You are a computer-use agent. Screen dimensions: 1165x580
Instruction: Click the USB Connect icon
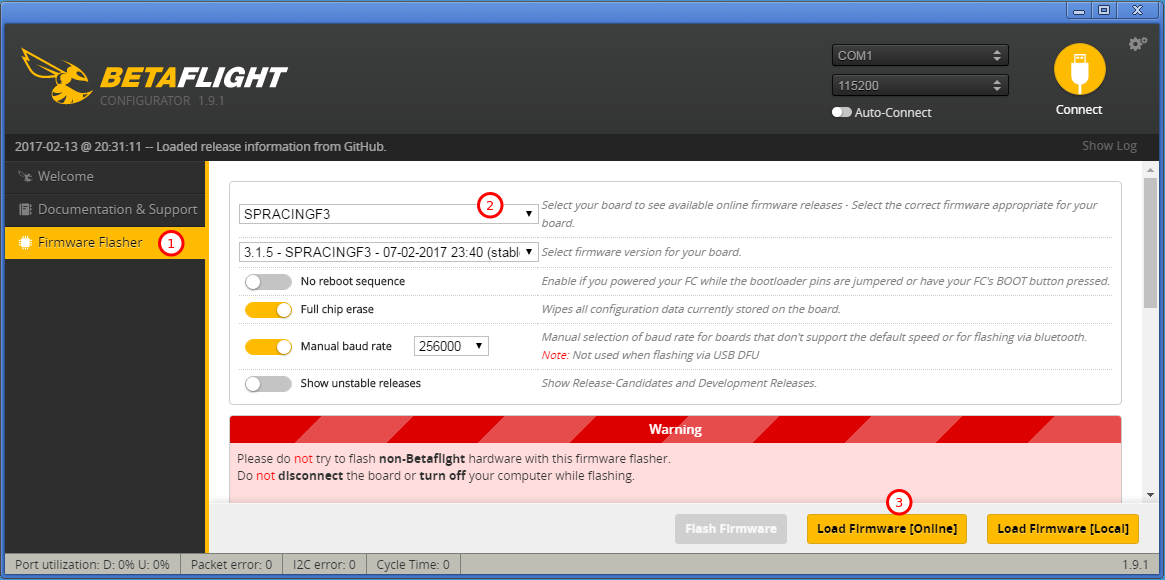1079,70
